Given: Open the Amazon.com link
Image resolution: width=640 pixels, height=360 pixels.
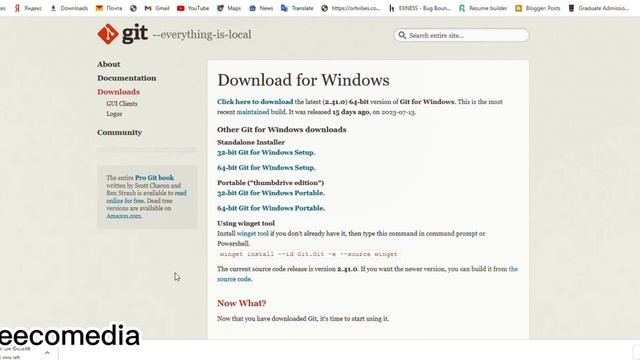Looking at the screenshot, I should pos(124,216).
